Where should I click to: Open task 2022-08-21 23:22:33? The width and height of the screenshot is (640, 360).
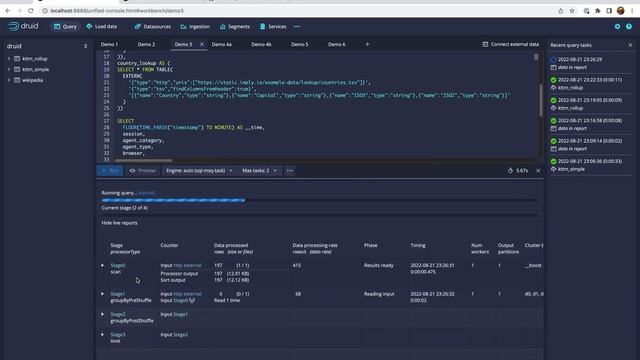coord(590,84)
